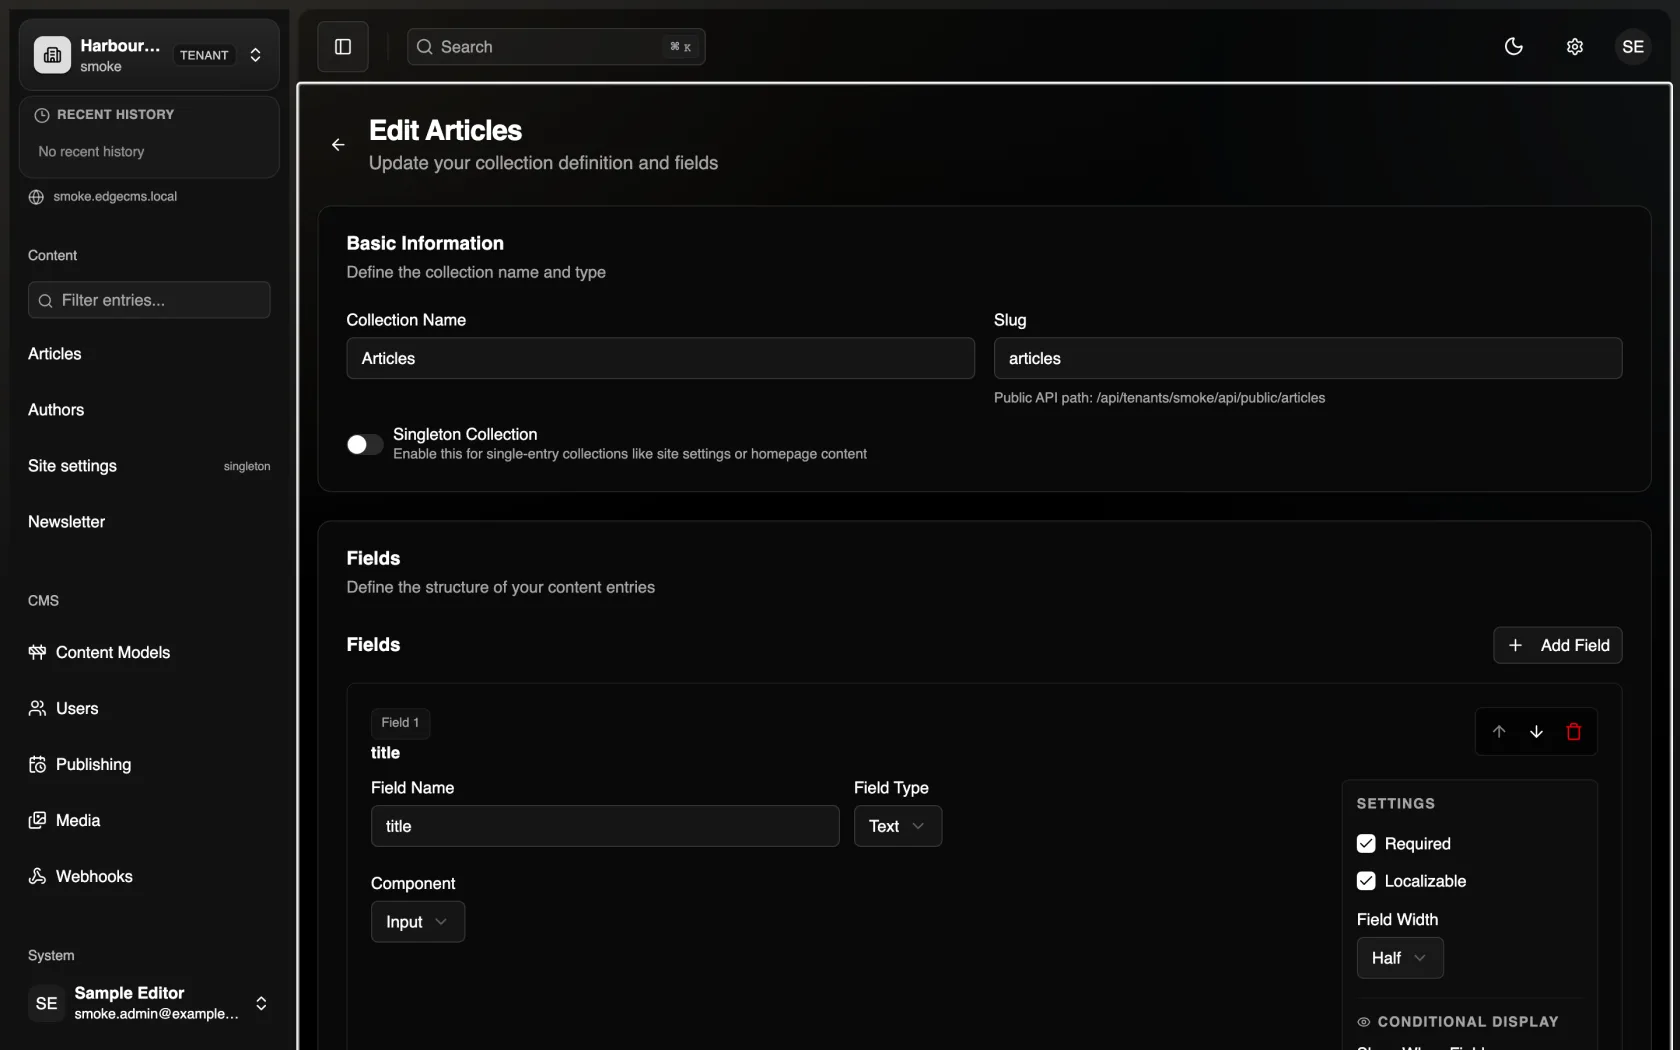The height and width of the screenshot is (1050, 1680).
Task: Click the Filter entries input
Action: point(149,300)
